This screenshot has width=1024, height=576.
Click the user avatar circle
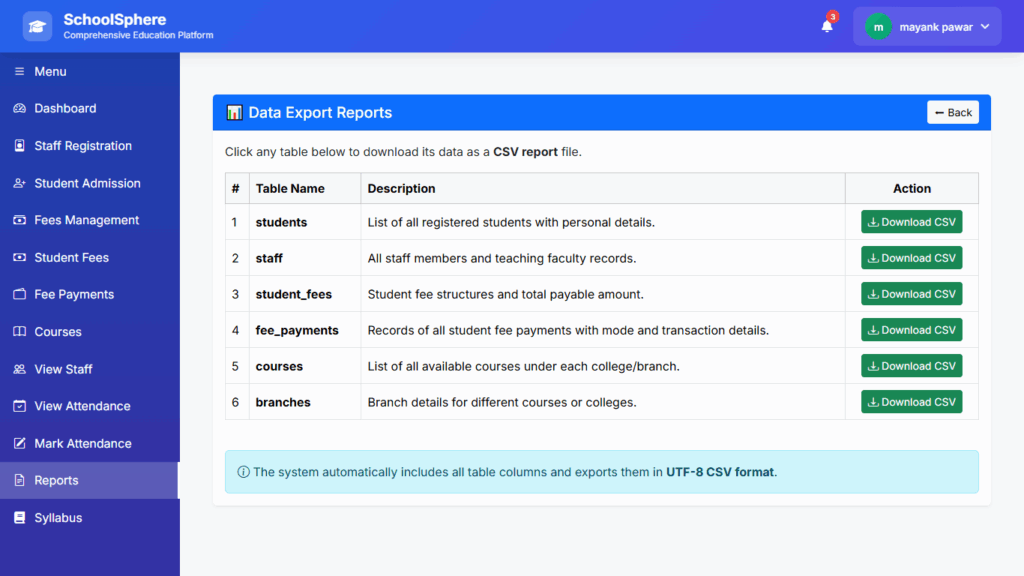click(878, 27)
